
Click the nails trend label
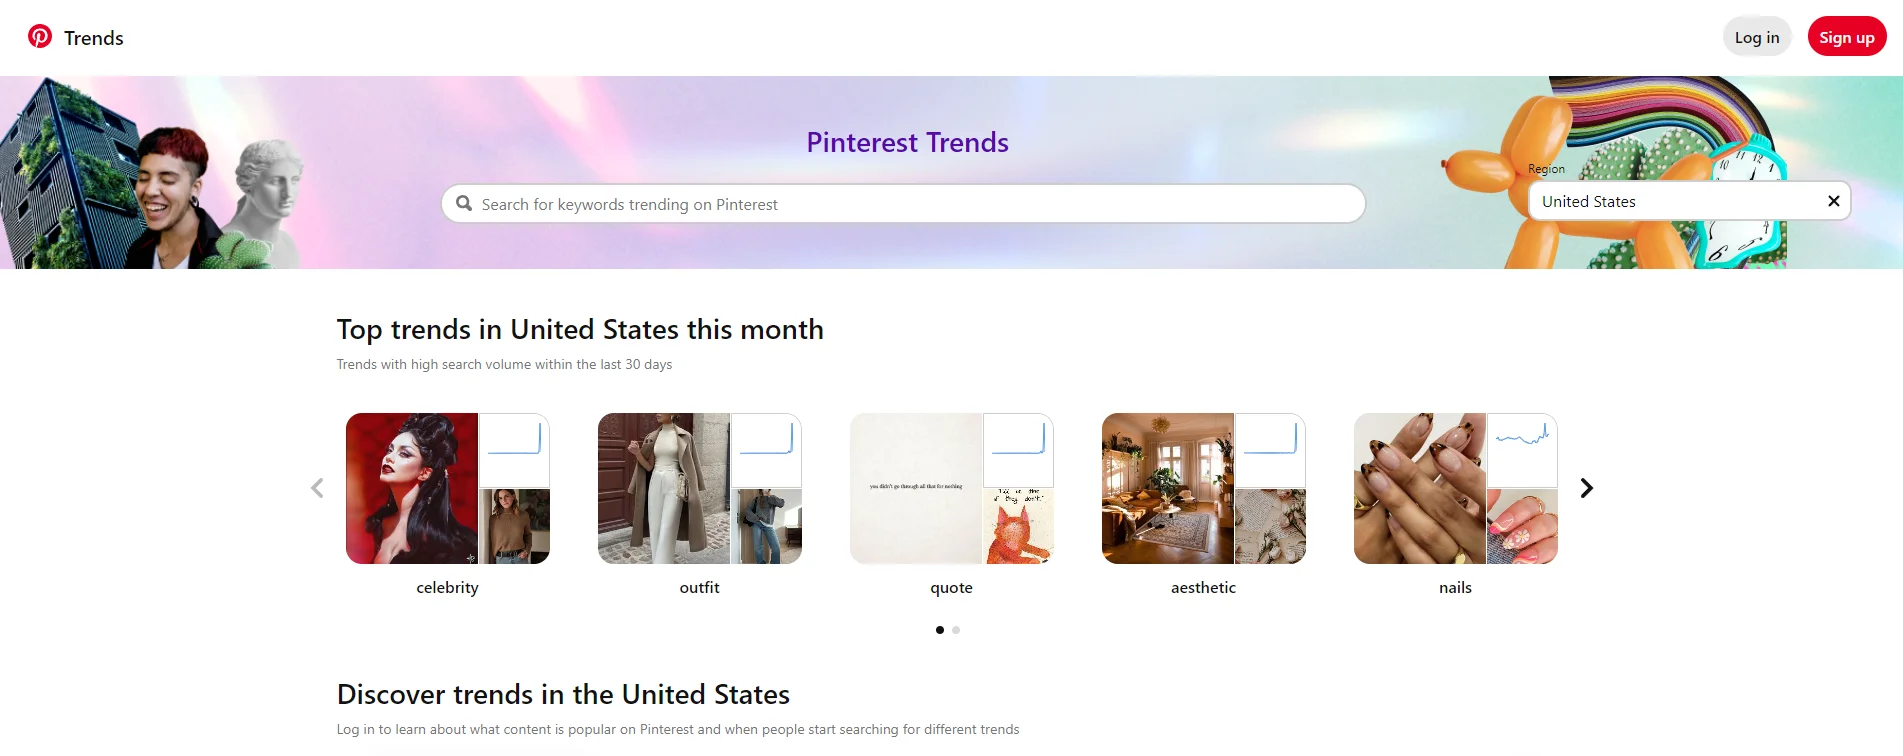(x=1455, y=588)
